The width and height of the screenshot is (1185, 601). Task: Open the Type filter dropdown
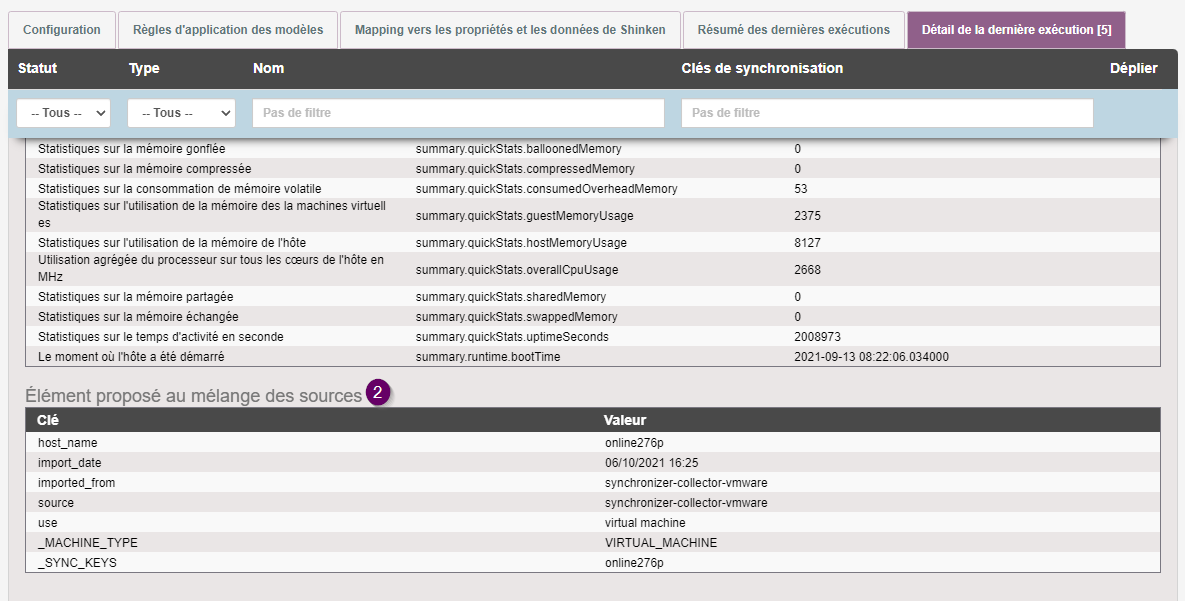click(181, 113)
